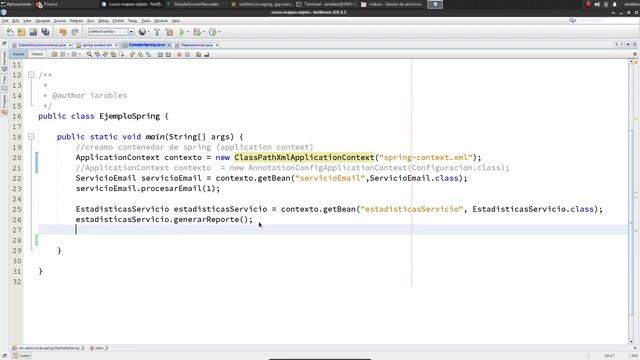Click the Stop Macro Recording icon

tap(187, 54)
